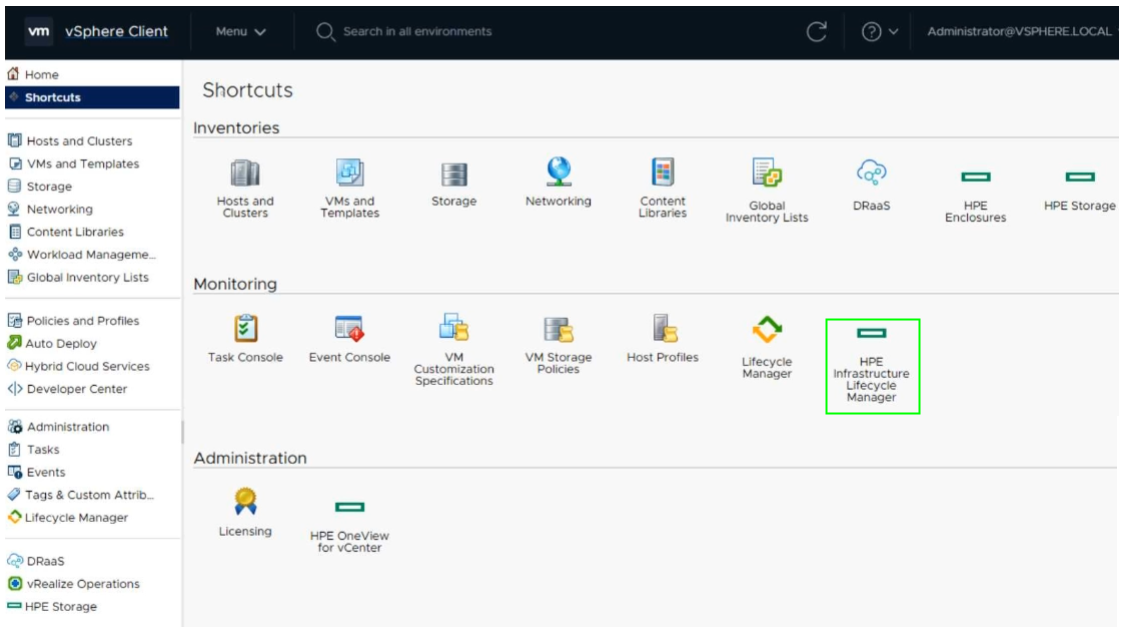This screenshot has height=627, width=1123.
Task: Open Host Profiles shortcut
Action: pyautogui.click(x=662, y=338)
